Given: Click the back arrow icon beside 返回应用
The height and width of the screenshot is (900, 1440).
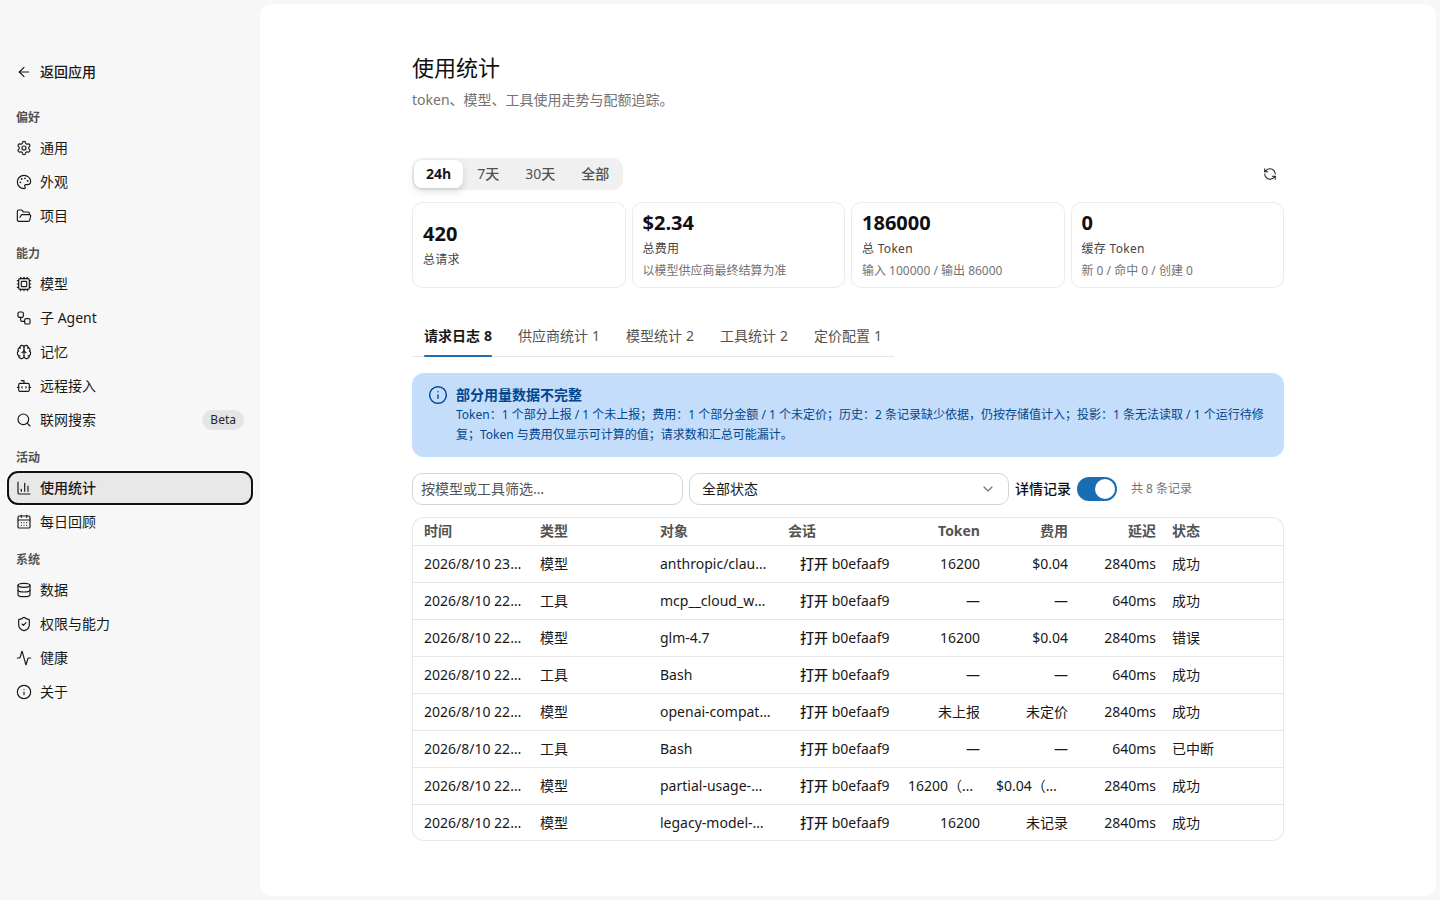Looking at the screenshot, I should (24, 72).
